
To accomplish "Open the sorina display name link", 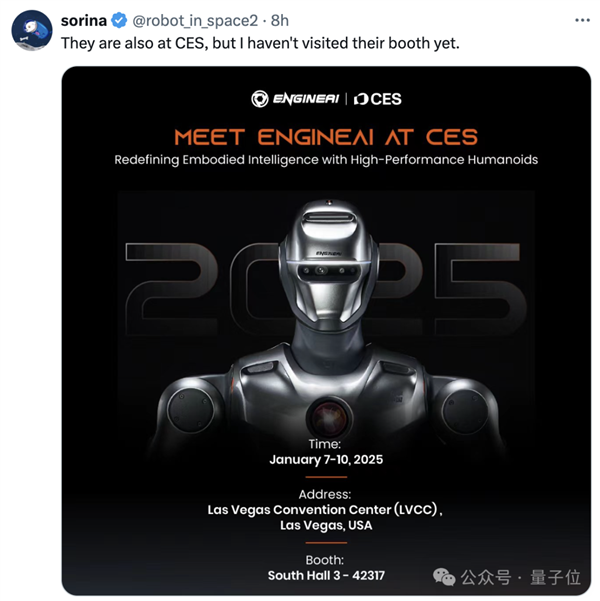I will pos(86,20).
